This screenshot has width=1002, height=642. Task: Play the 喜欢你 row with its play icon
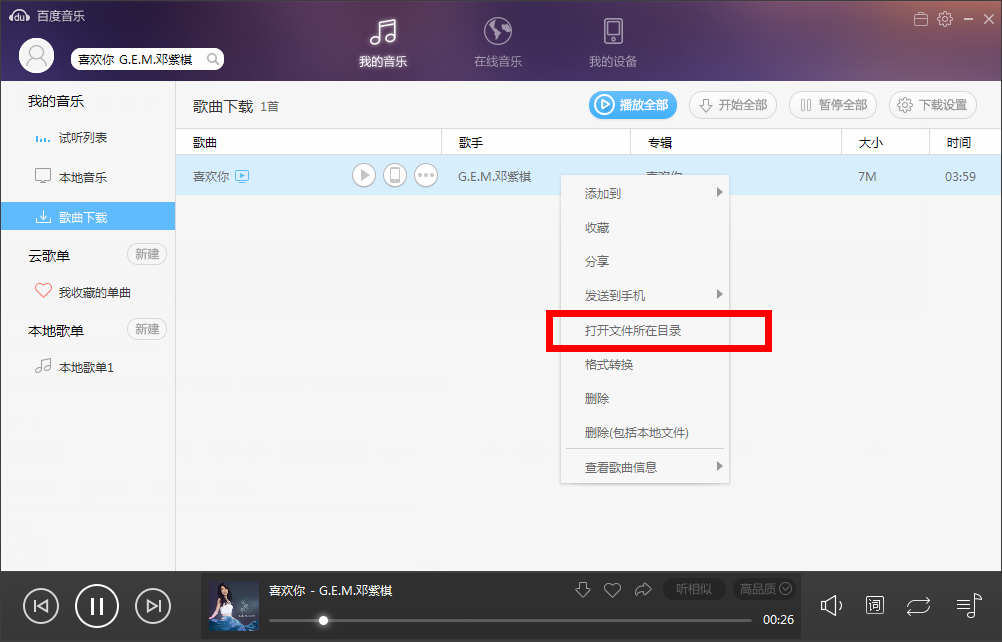pos(364,175)
